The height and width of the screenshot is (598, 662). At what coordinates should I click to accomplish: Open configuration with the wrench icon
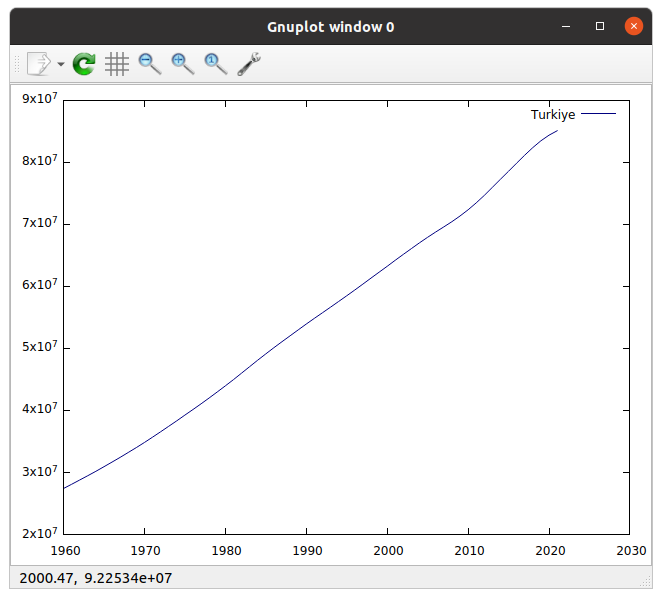click(x=249, y=64)
